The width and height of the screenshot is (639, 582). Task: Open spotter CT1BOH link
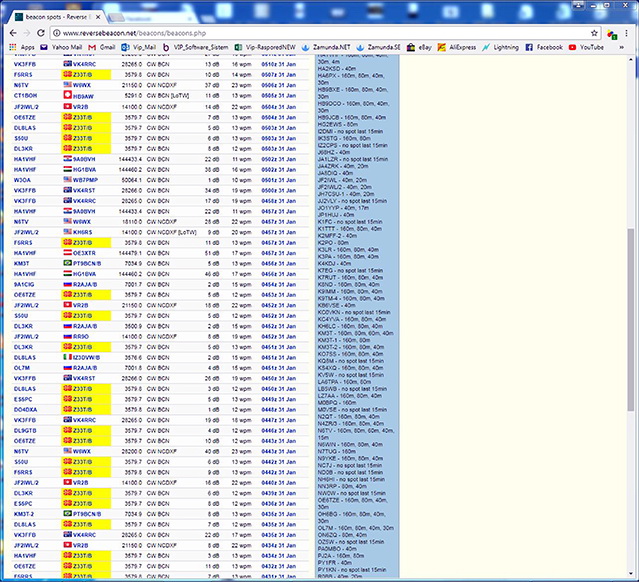click(x=25, y=96)
